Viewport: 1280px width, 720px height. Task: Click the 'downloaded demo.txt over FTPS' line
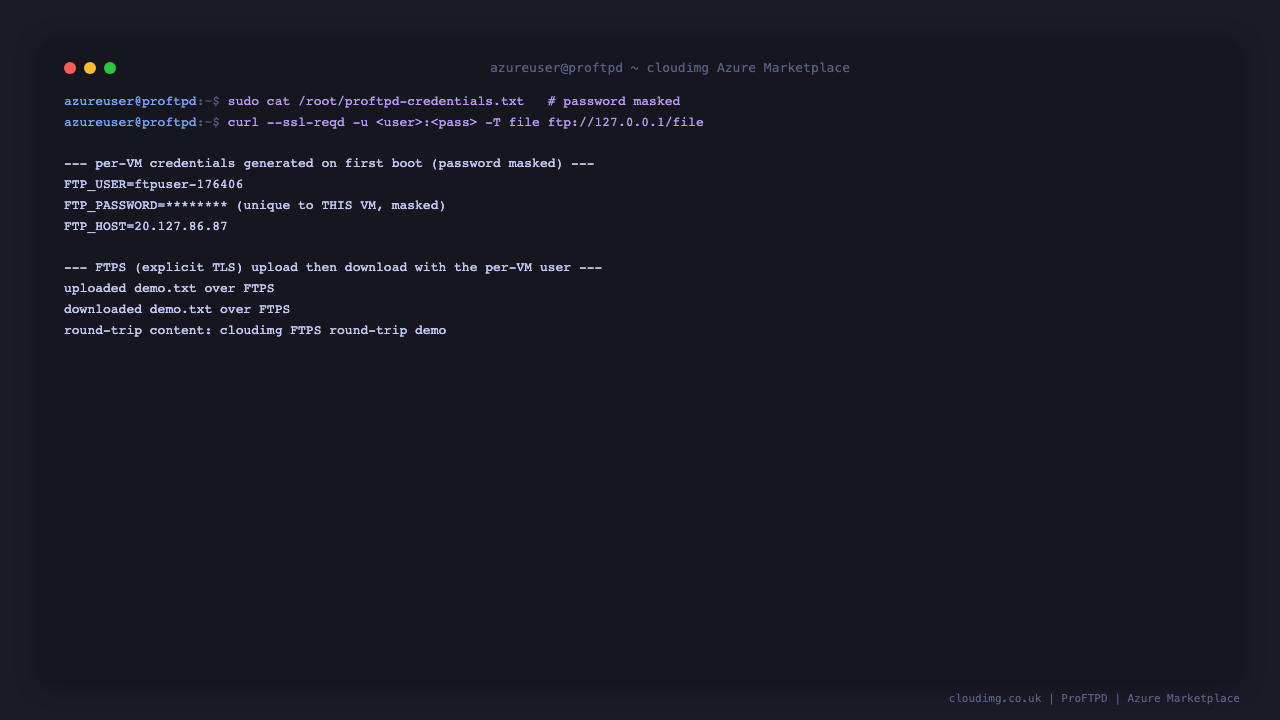click(x=177, y=310)
